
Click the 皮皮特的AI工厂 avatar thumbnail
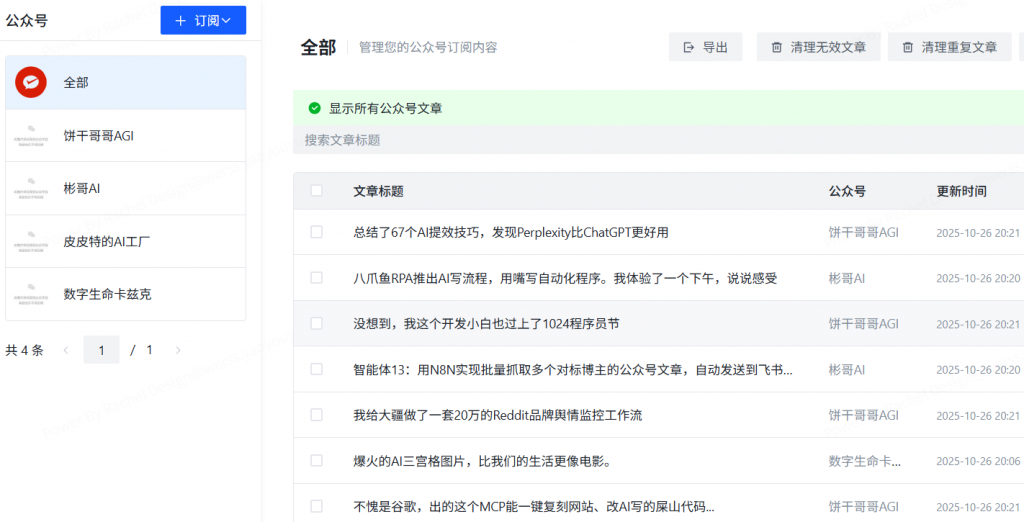coord(31,241)
